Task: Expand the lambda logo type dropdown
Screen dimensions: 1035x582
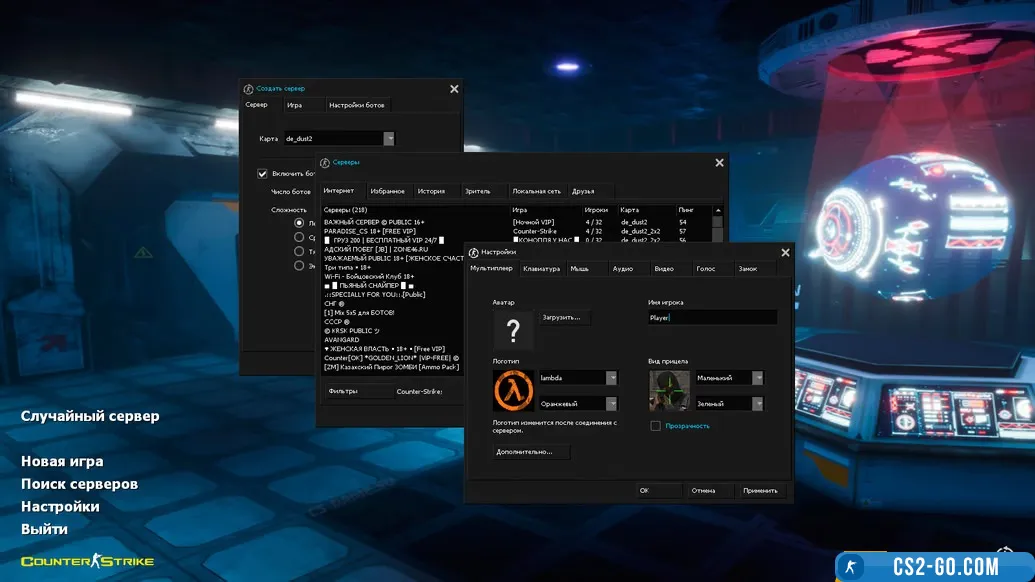Action: coord(611,378)
